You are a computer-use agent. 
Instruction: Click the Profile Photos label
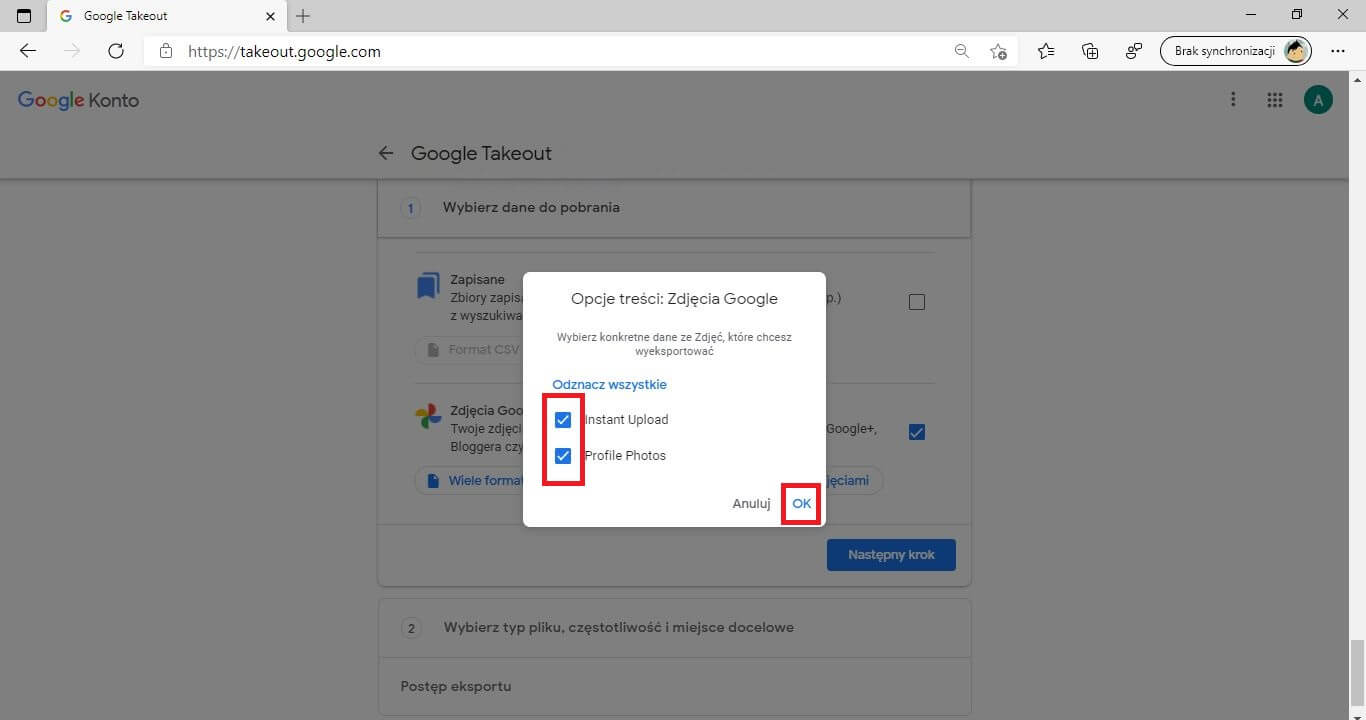(625, 456)
